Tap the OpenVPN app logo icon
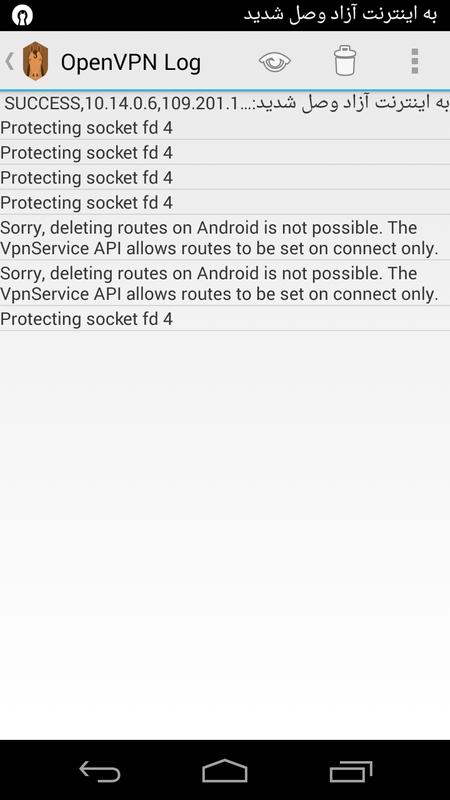450x800 pixels. pyautogui.click(x=36, y=61)
